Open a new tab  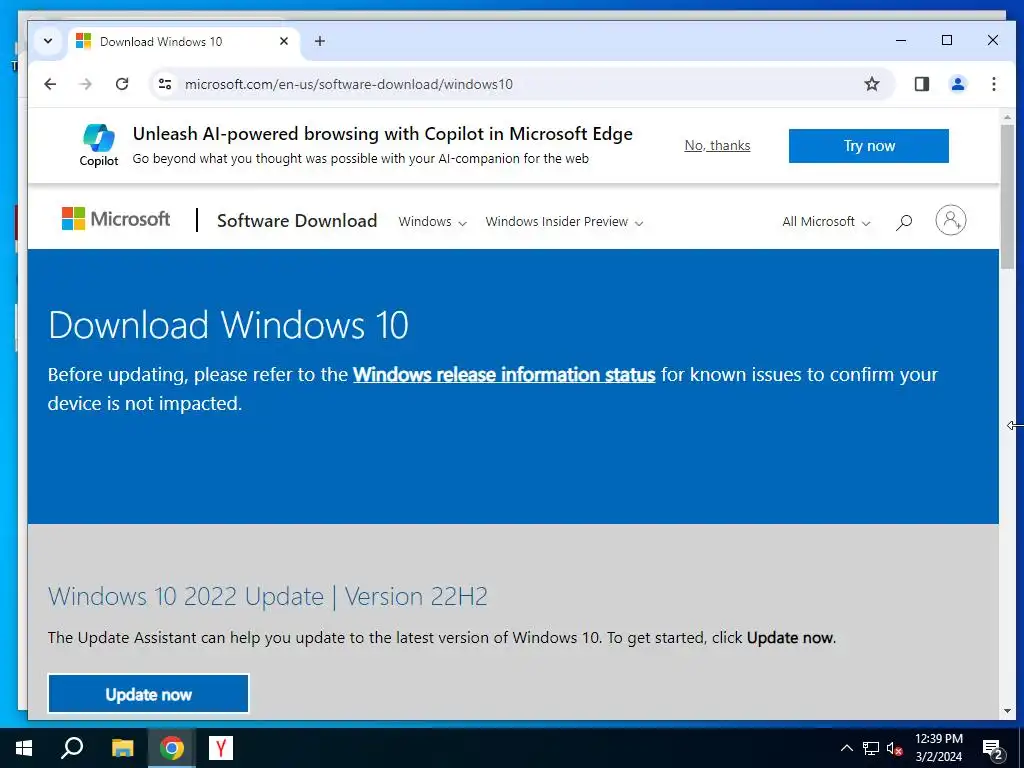pyautogui.click(x=319, y=41)
